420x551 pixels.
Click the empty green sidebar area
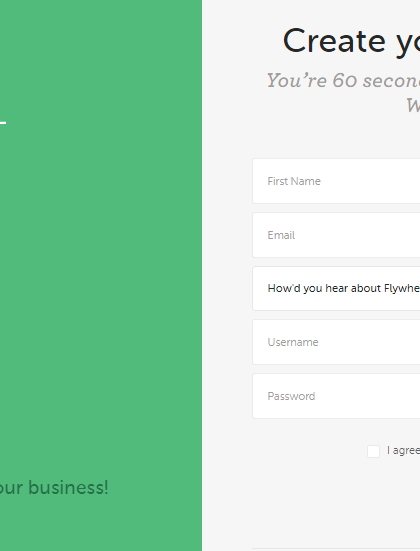(101, 281)
